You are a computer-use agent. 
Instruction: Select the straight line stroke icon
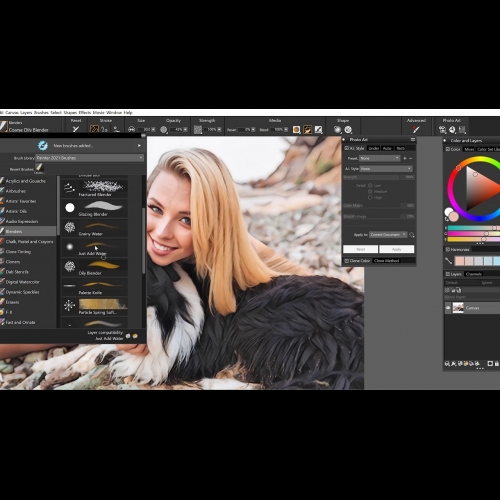click(x=105, y=129)
